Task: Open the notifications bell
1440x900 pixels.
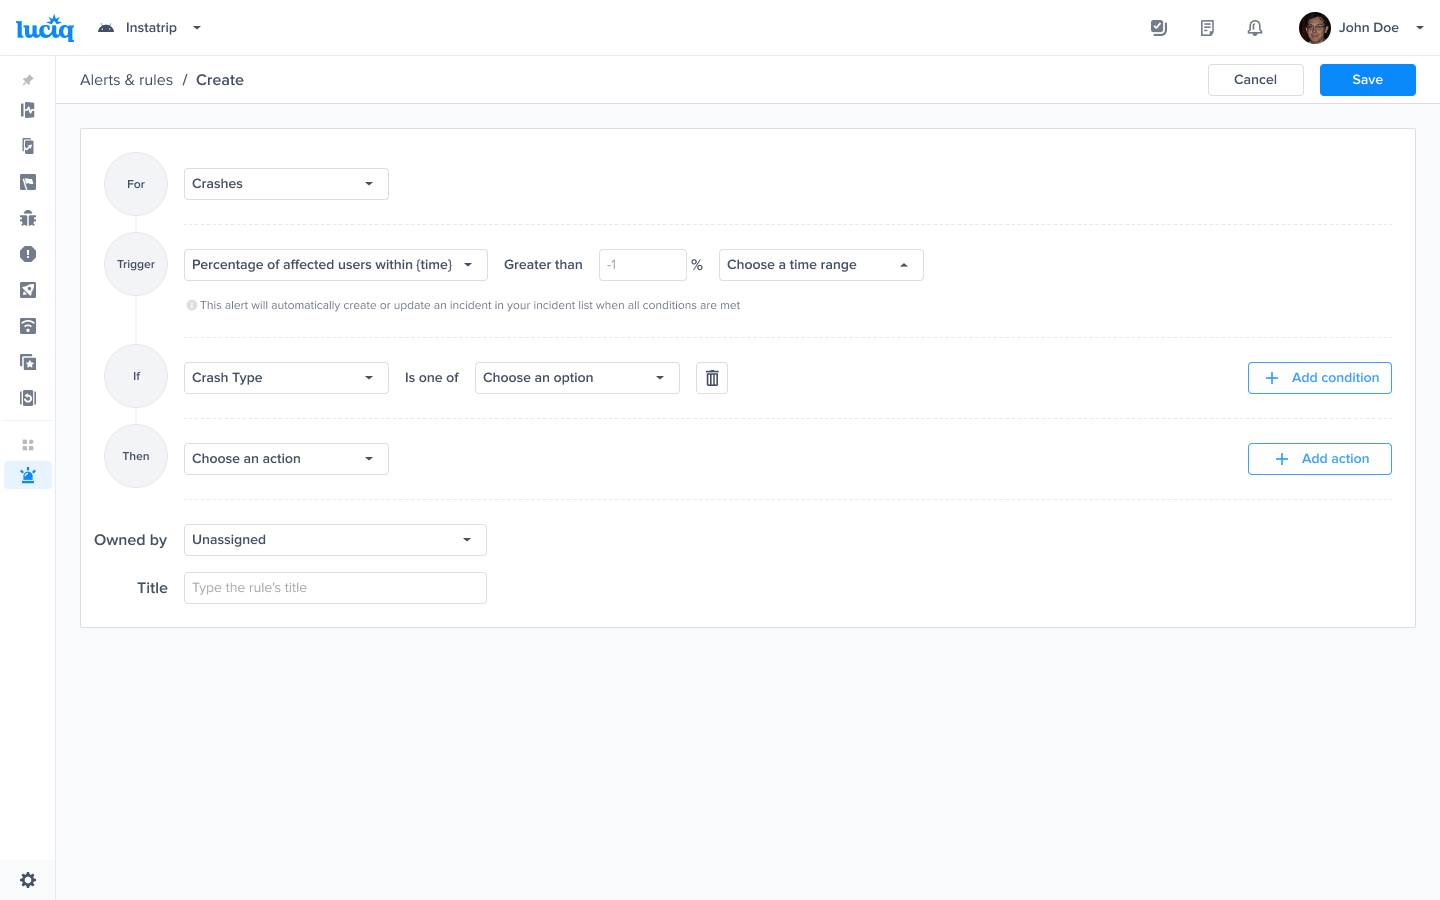Action: pyautogui.click(x=1255, y=28)
